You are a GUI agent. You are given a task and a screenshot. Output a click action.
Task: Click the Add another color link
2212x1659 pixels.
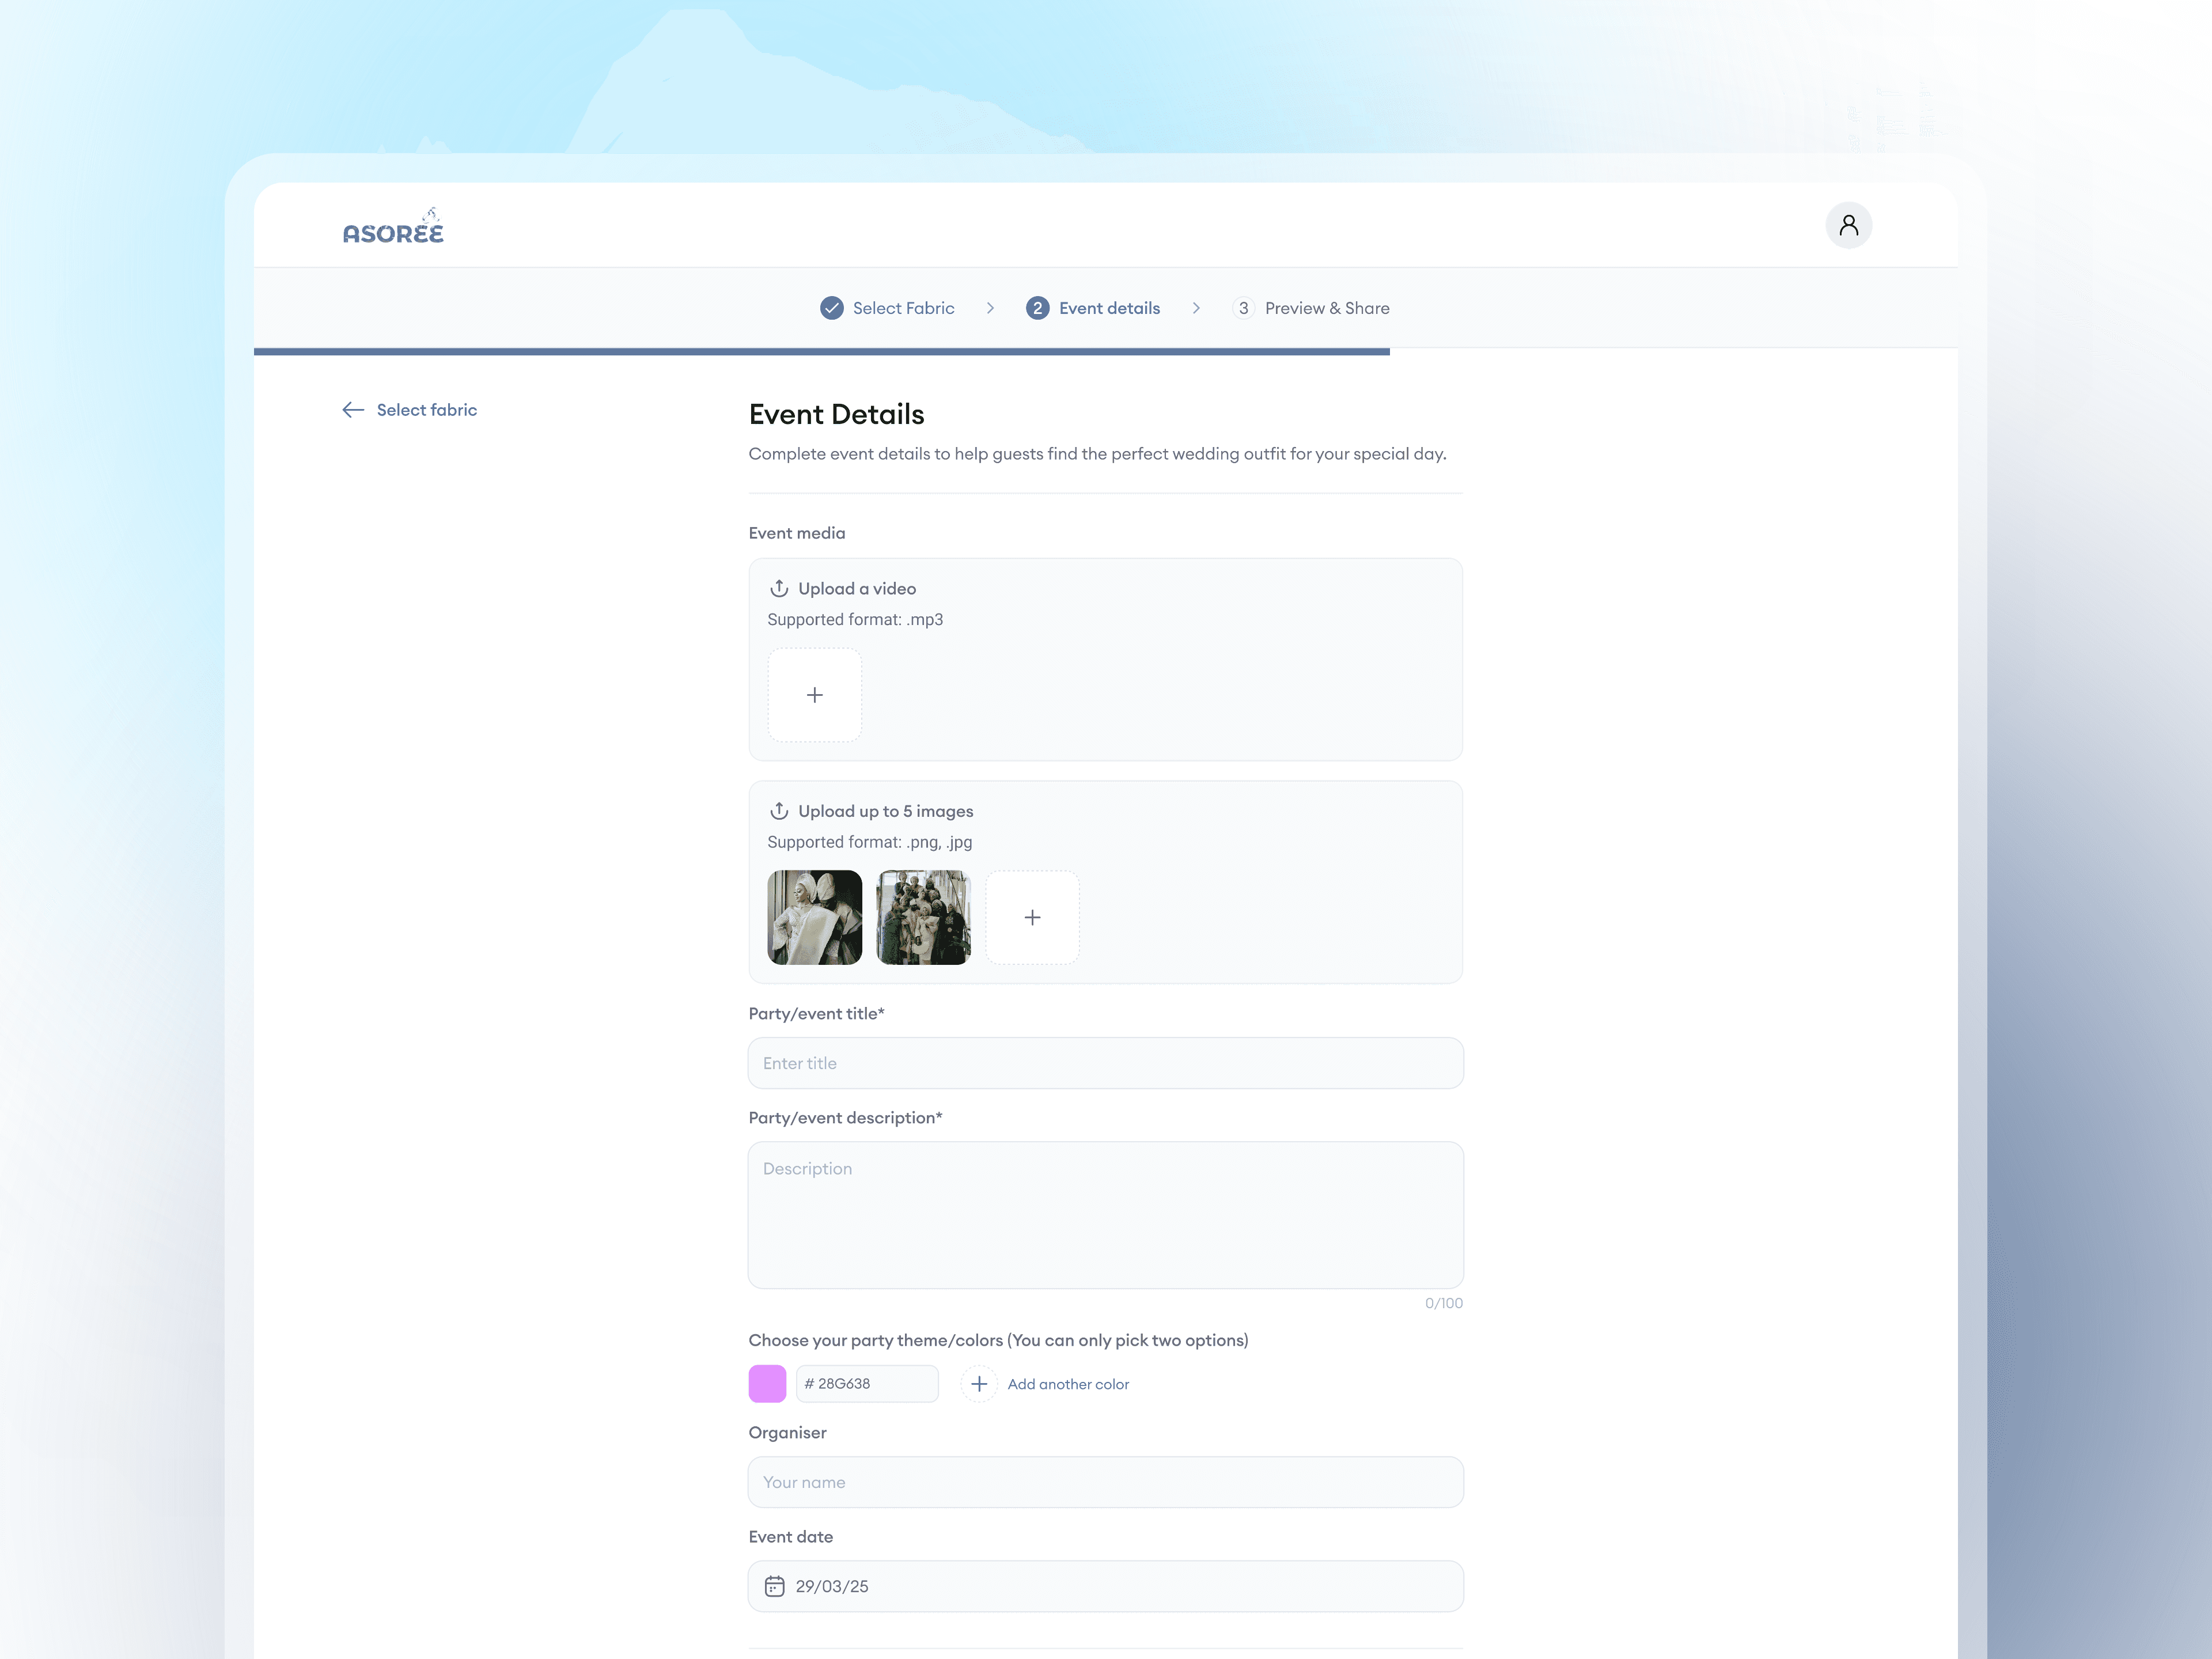(1068, 1384)
